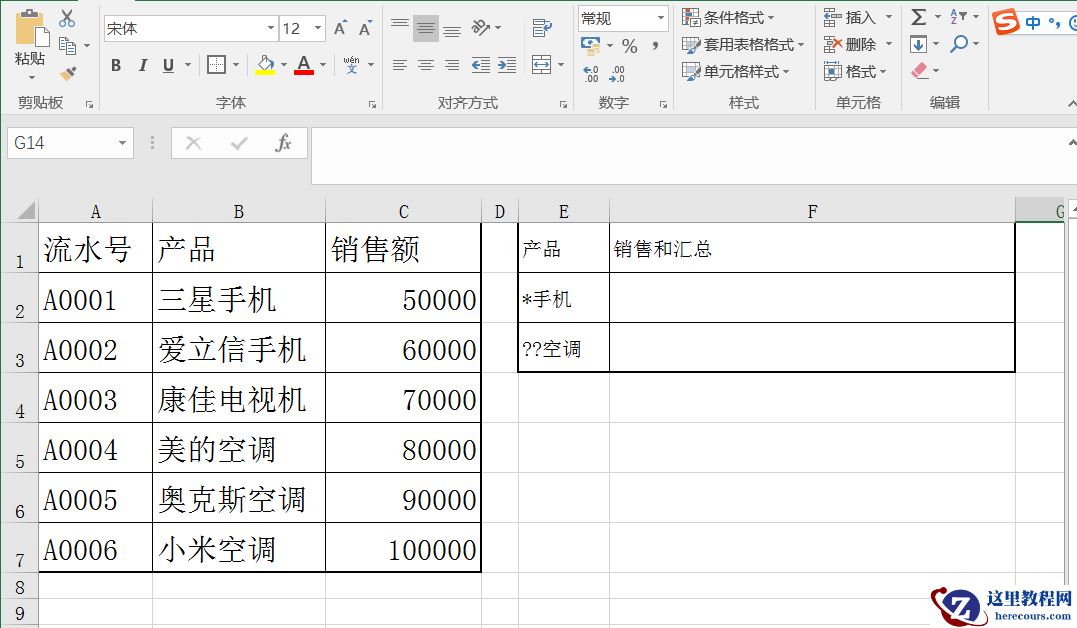1077x628 pixels.
Task: Toggle wrap text
Action: point(542,28)
